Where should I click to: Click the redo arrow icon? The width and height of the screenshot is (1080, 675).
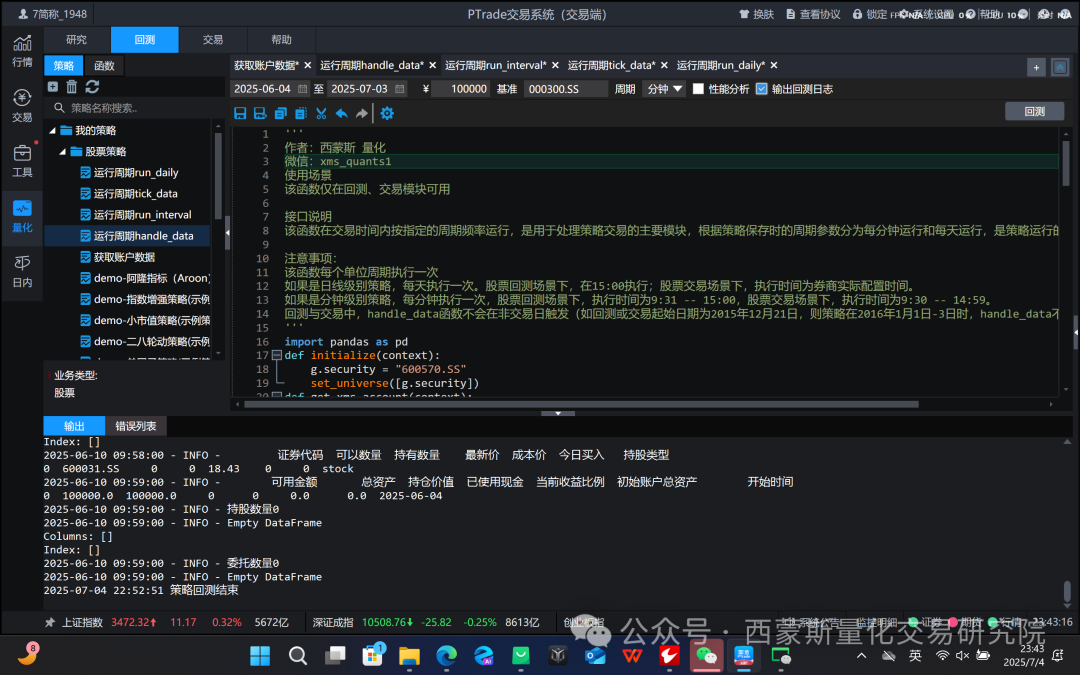[362, 114]
